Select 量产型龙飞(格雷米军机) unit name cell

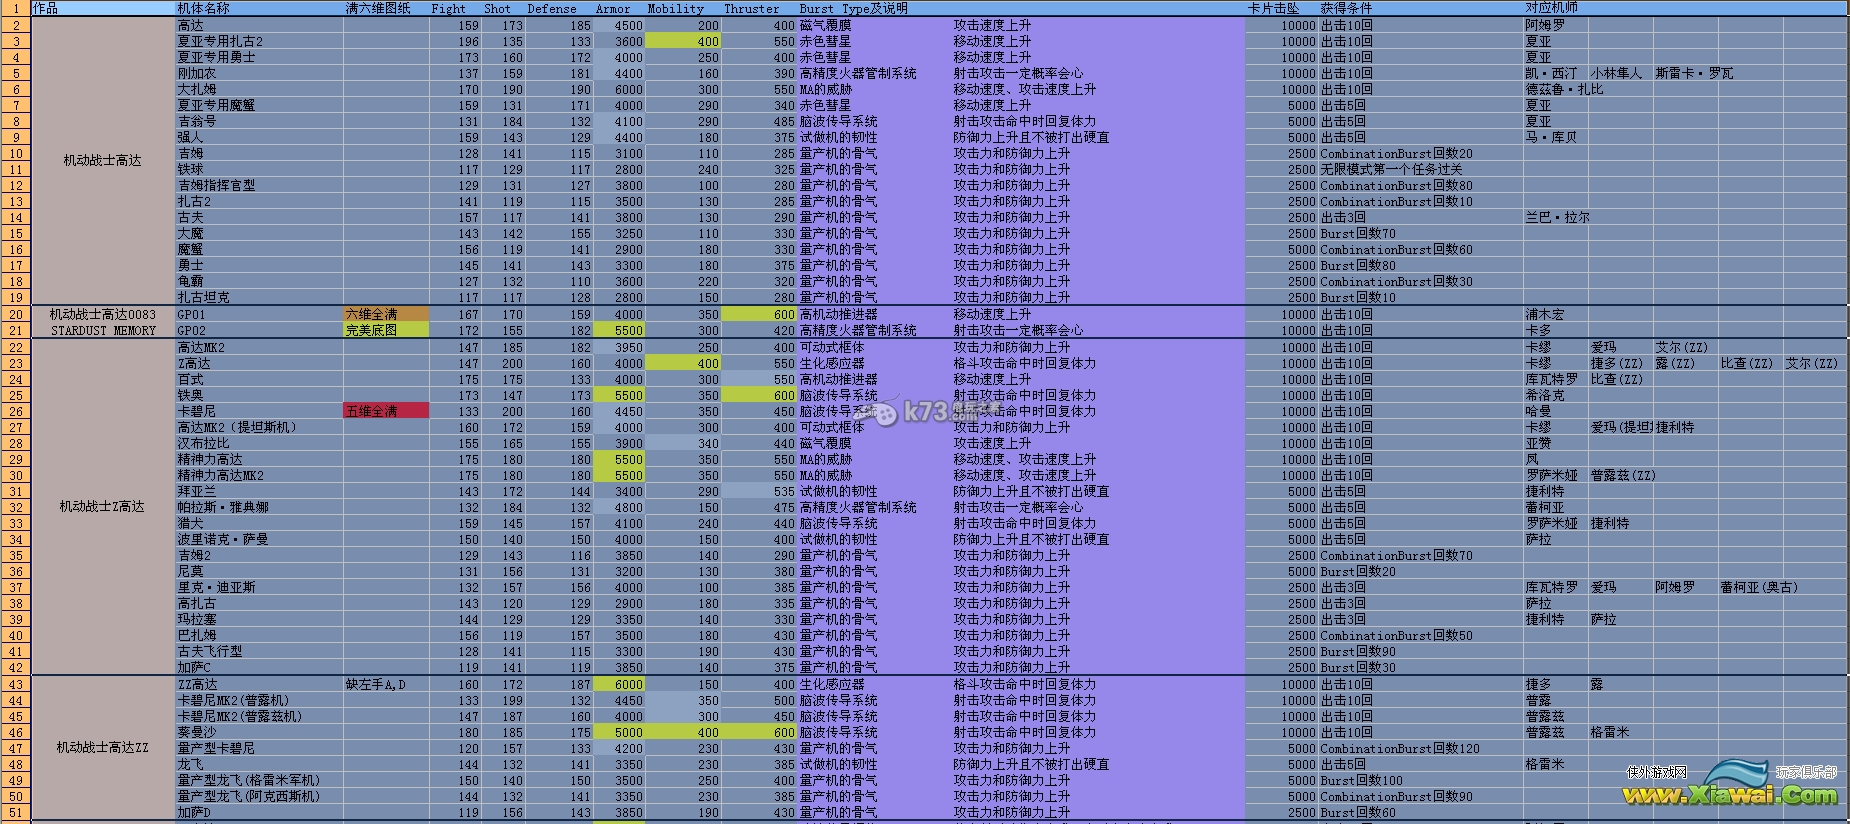[x=259, y=780]
